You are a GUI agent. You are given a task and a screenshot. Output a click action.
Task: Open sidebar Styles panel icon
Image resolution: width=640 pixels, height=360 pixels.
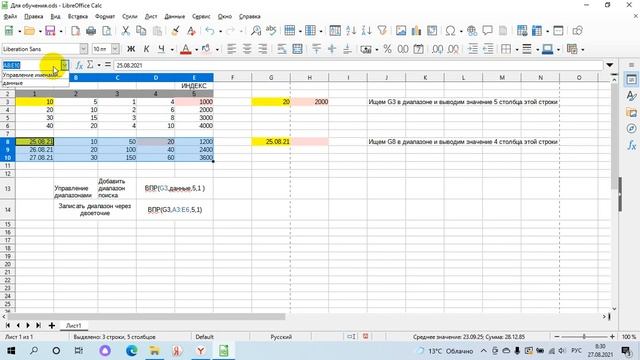[x=631, y=96]
